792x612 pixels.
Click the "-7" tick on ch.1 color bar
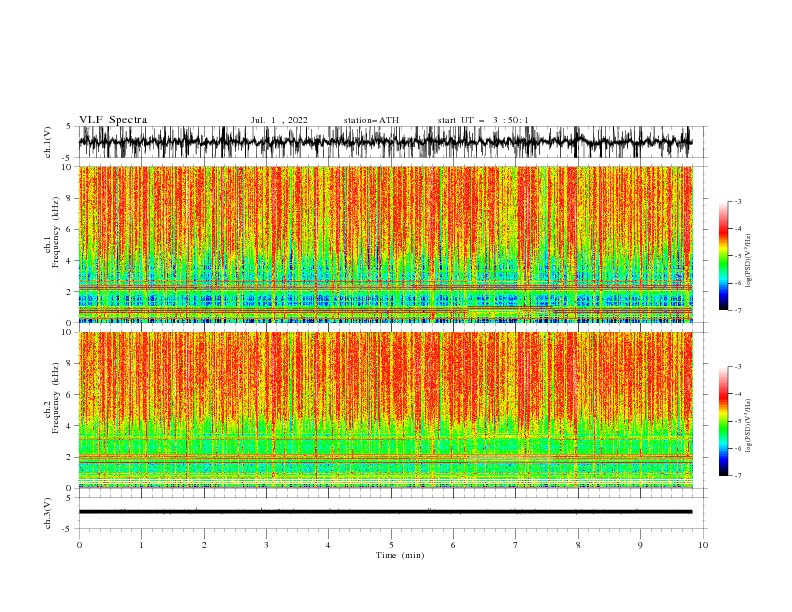pyautogui.click(x=737, y=310)
